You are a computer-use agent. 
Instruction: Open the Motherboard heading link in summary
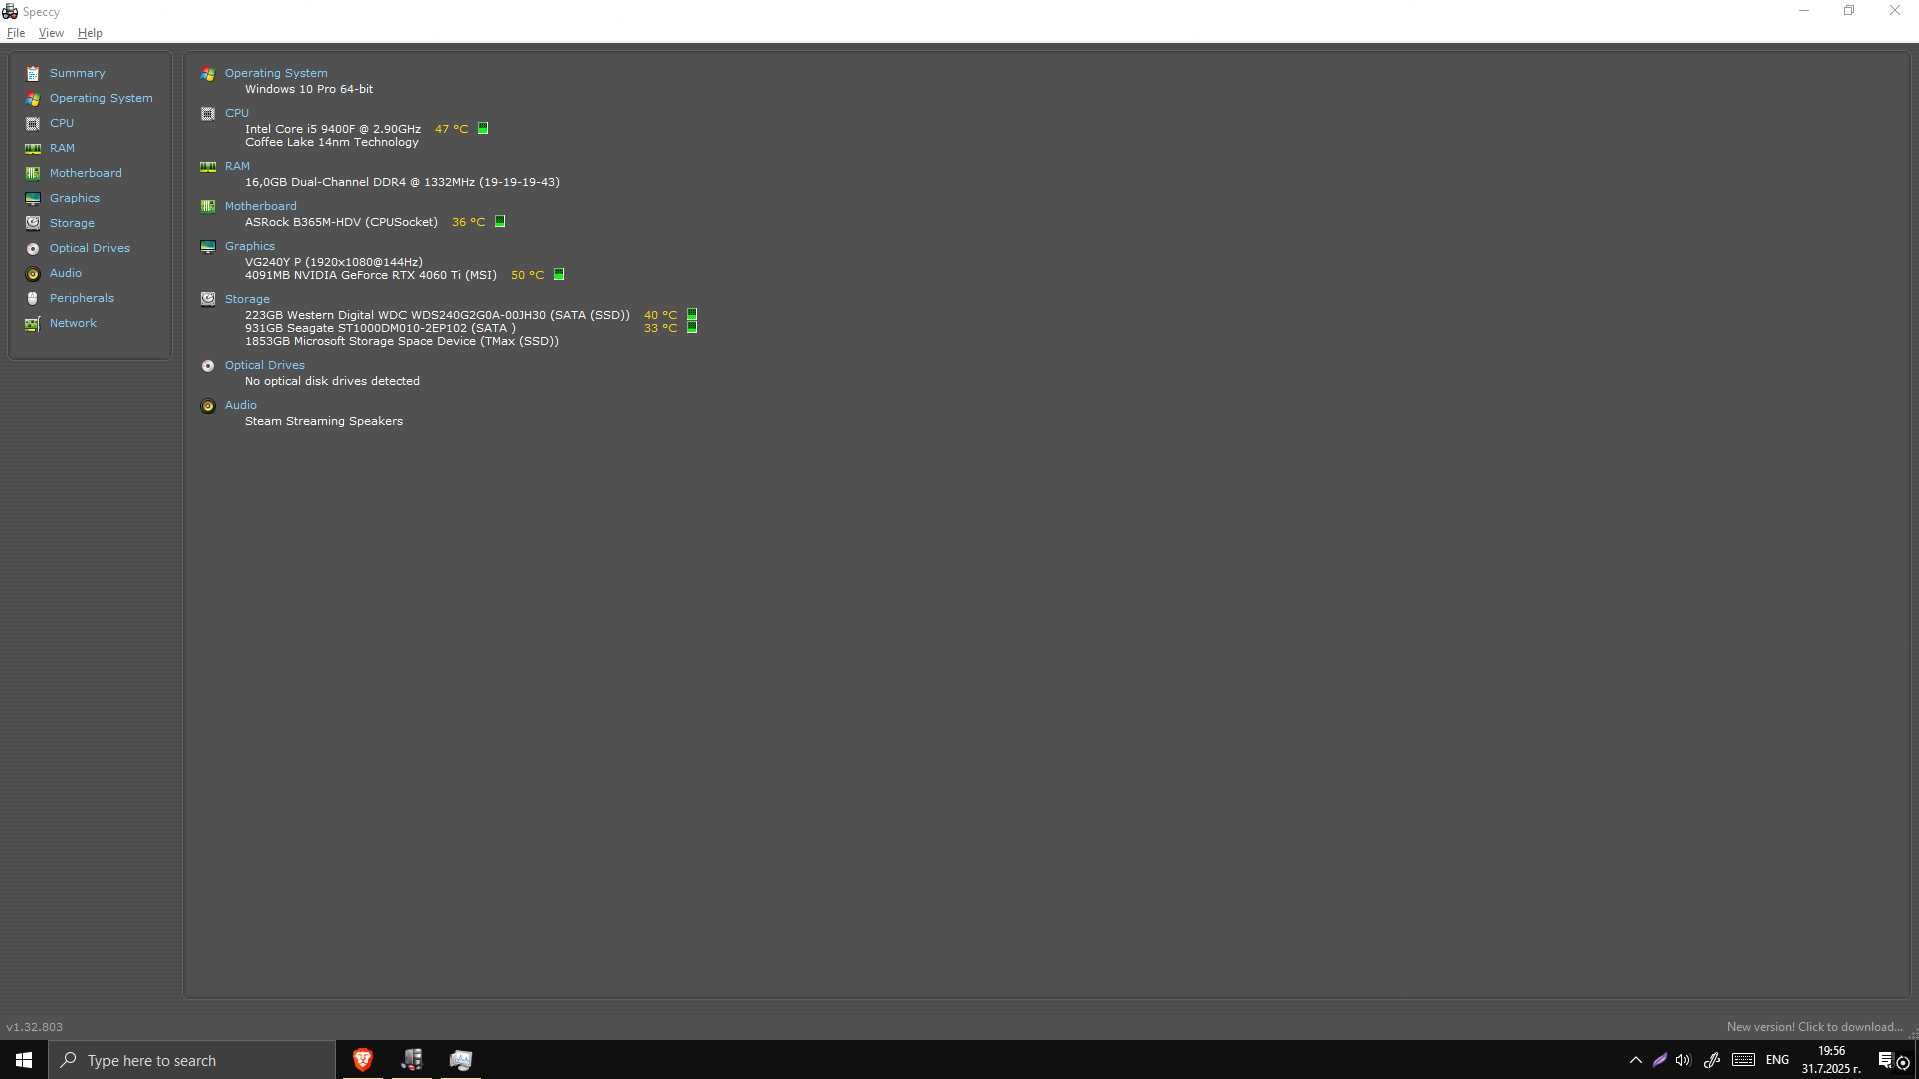pyautogui.click(x=260, y=206)
